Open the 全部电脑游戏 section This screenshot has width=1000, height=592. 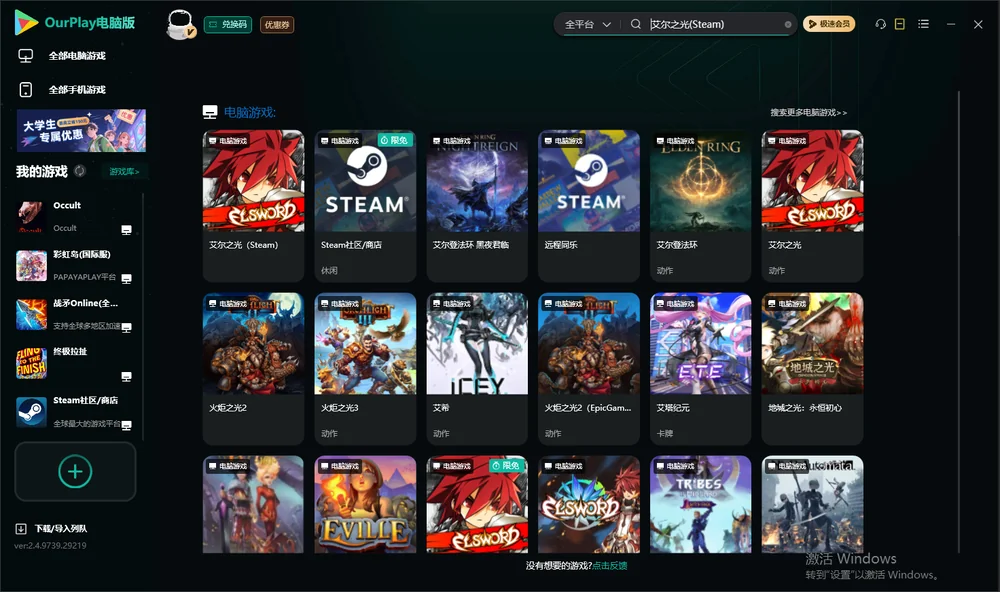pos(77,56)
